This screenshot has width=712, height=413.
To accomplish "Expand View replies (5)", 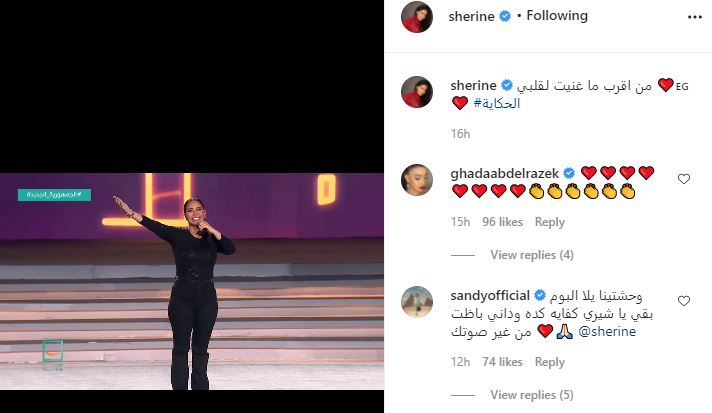I will click(x=532, y=395).
